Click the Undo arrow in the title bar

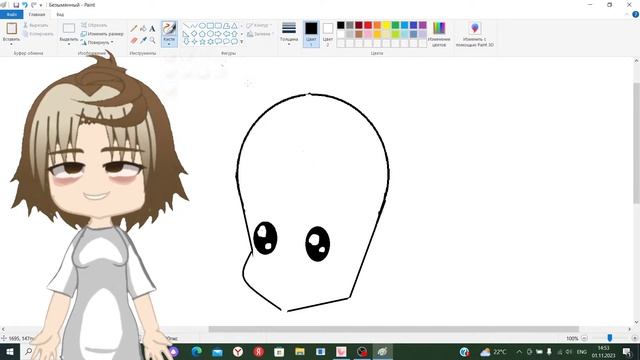pyautogui.click(x=25, y=5)
